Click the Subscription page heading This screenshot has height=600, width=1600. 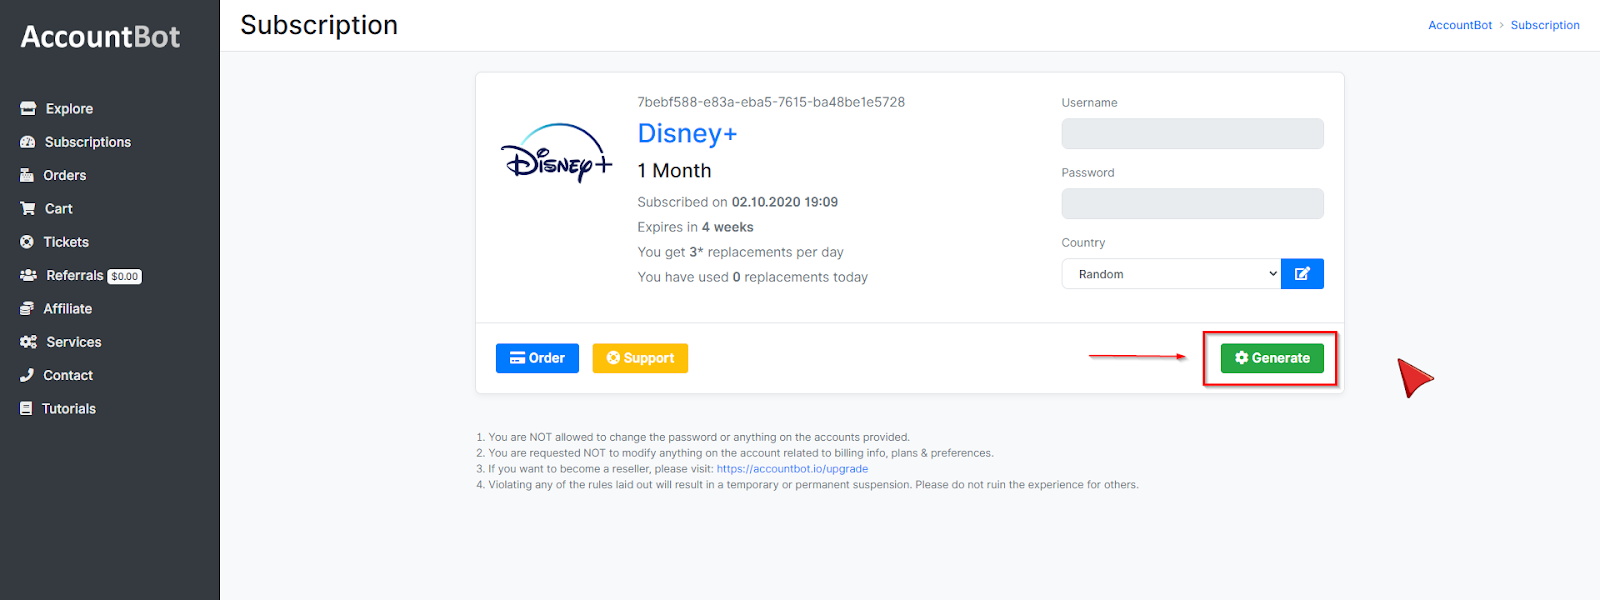click(319, 25)
